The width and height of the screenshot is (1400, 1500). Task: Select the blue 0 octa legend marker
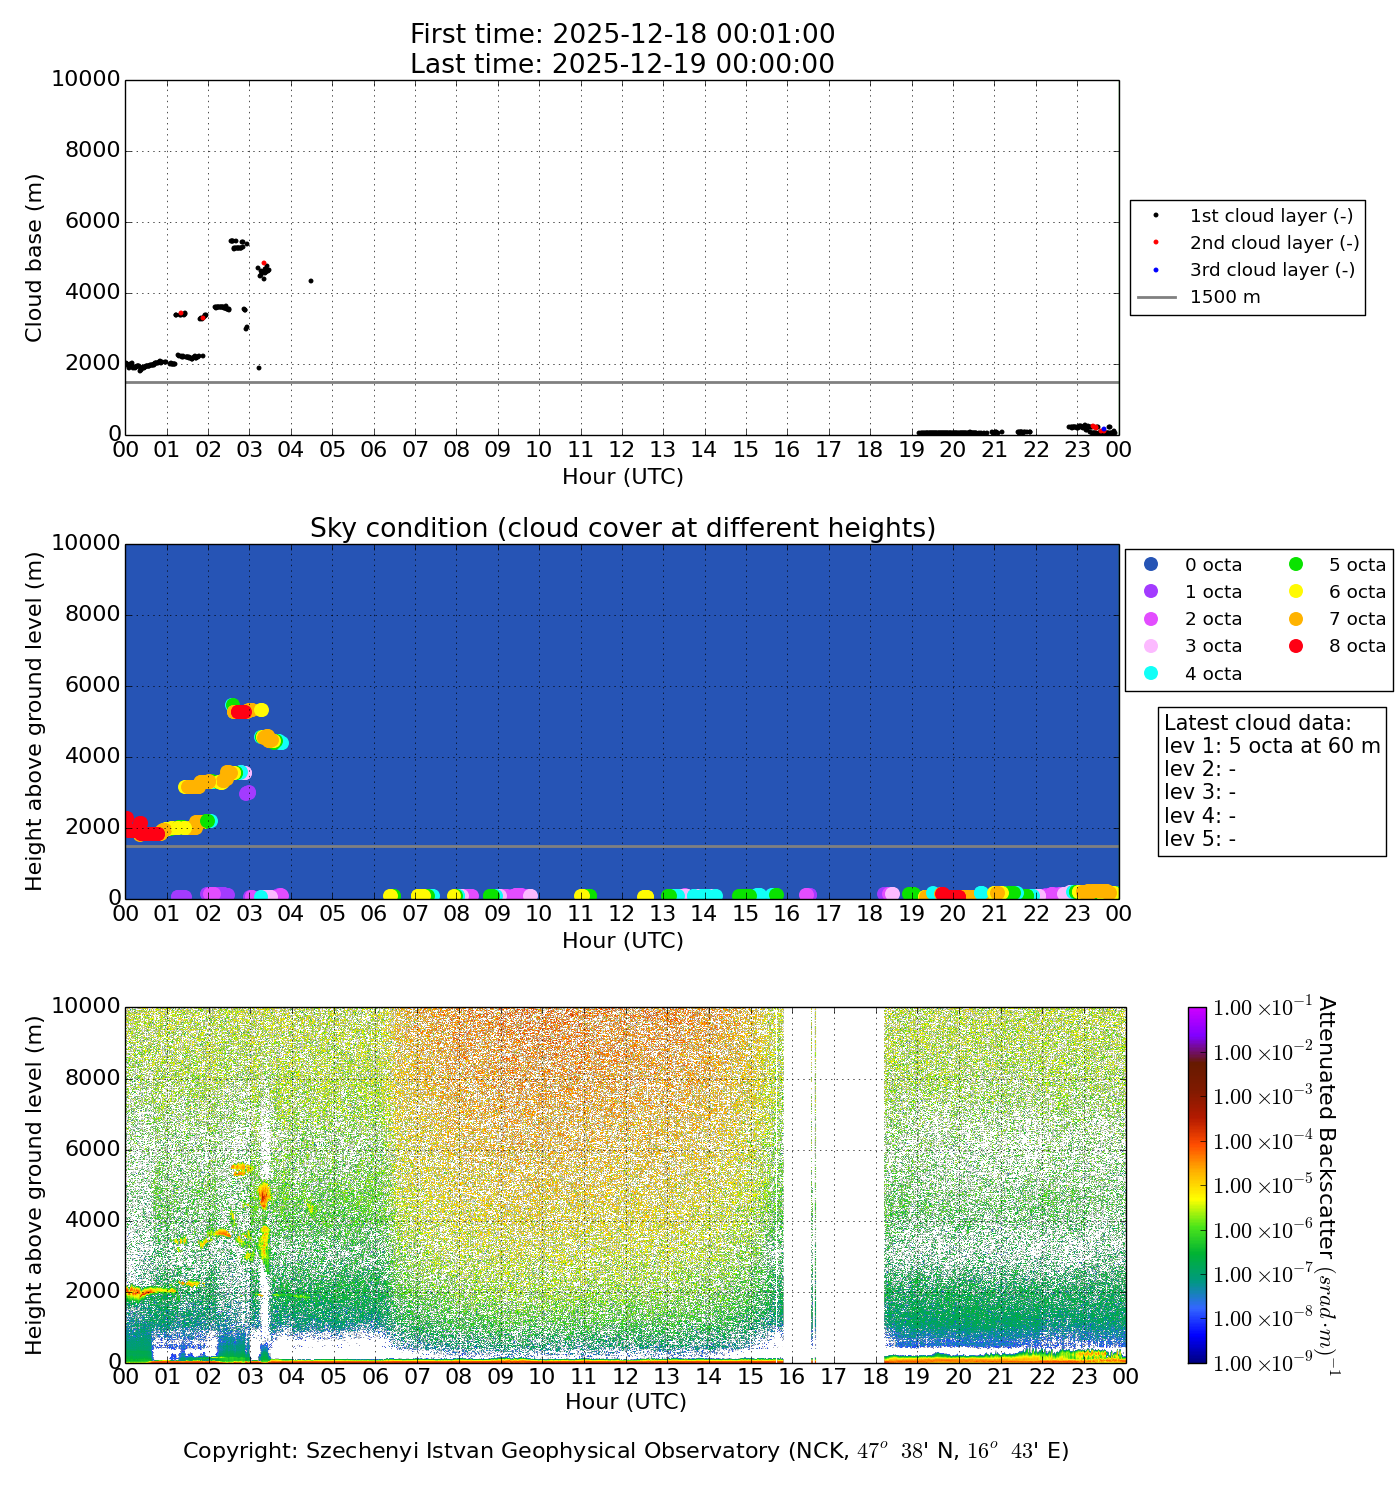tap(1151, 565)
